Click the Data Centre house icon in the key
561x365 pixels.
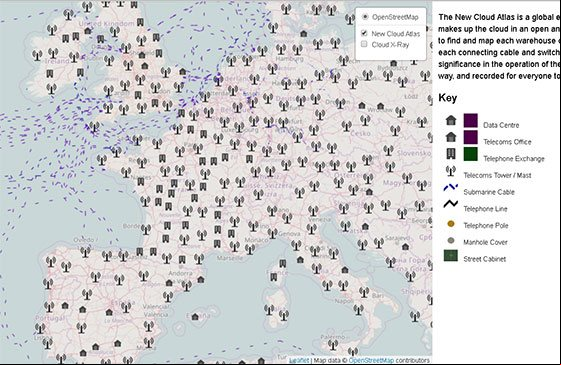click(x=451, y=120)
